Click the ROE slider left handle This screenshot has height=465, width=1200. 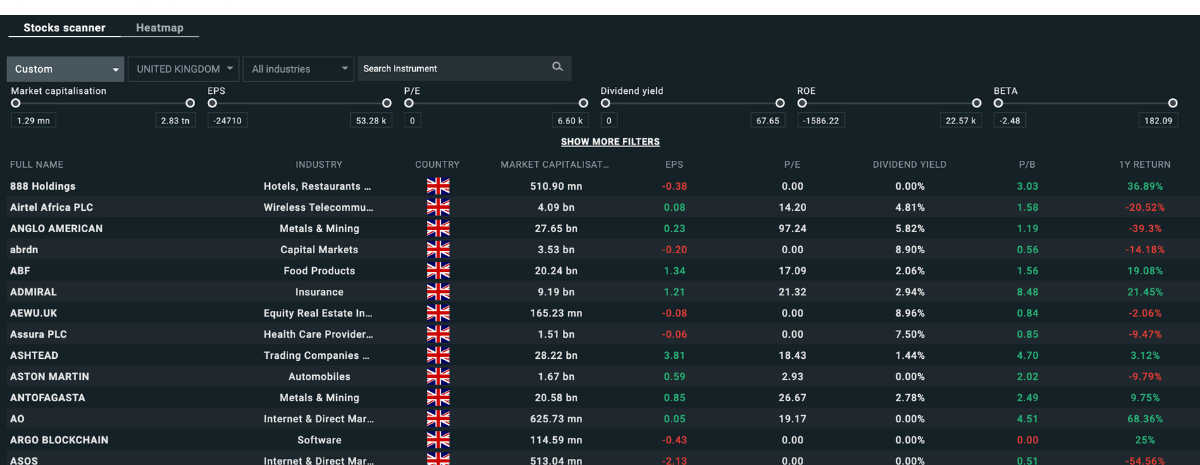click(x=801, y=103)
